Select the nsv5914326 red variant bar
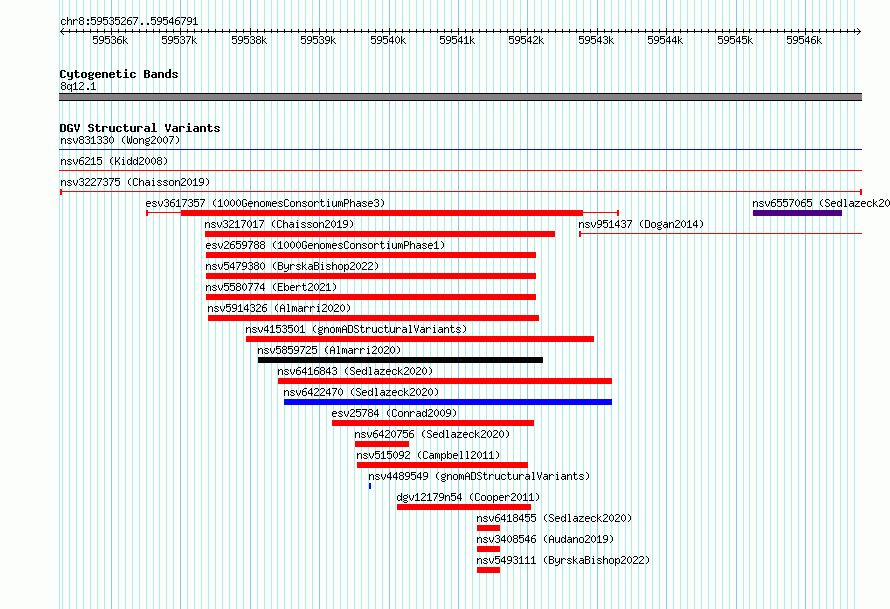The width and height of the screenshot is (890, 609). 373,318
